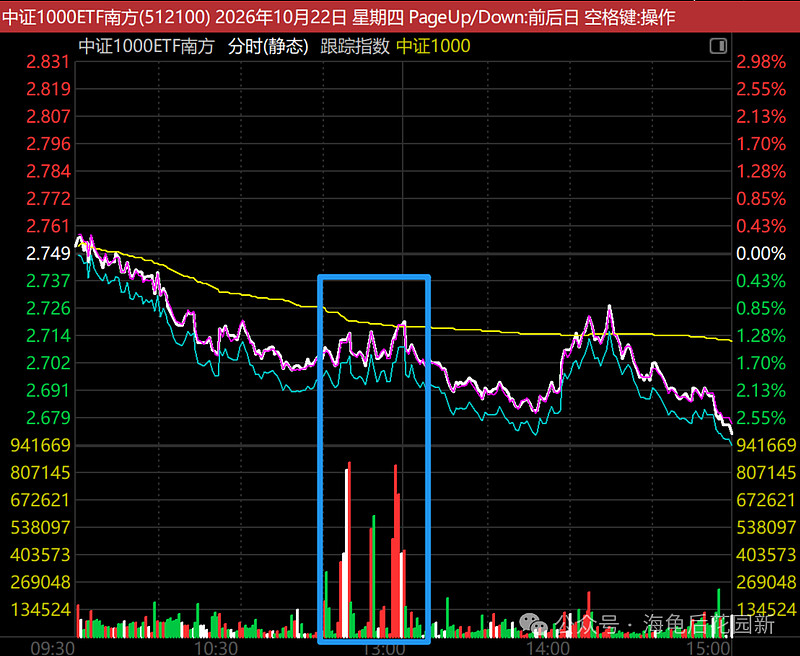The width and height of the screenshot is (800, 656).
Task: Click the 跟踪指数 label
Action: (x=355, y=46)
